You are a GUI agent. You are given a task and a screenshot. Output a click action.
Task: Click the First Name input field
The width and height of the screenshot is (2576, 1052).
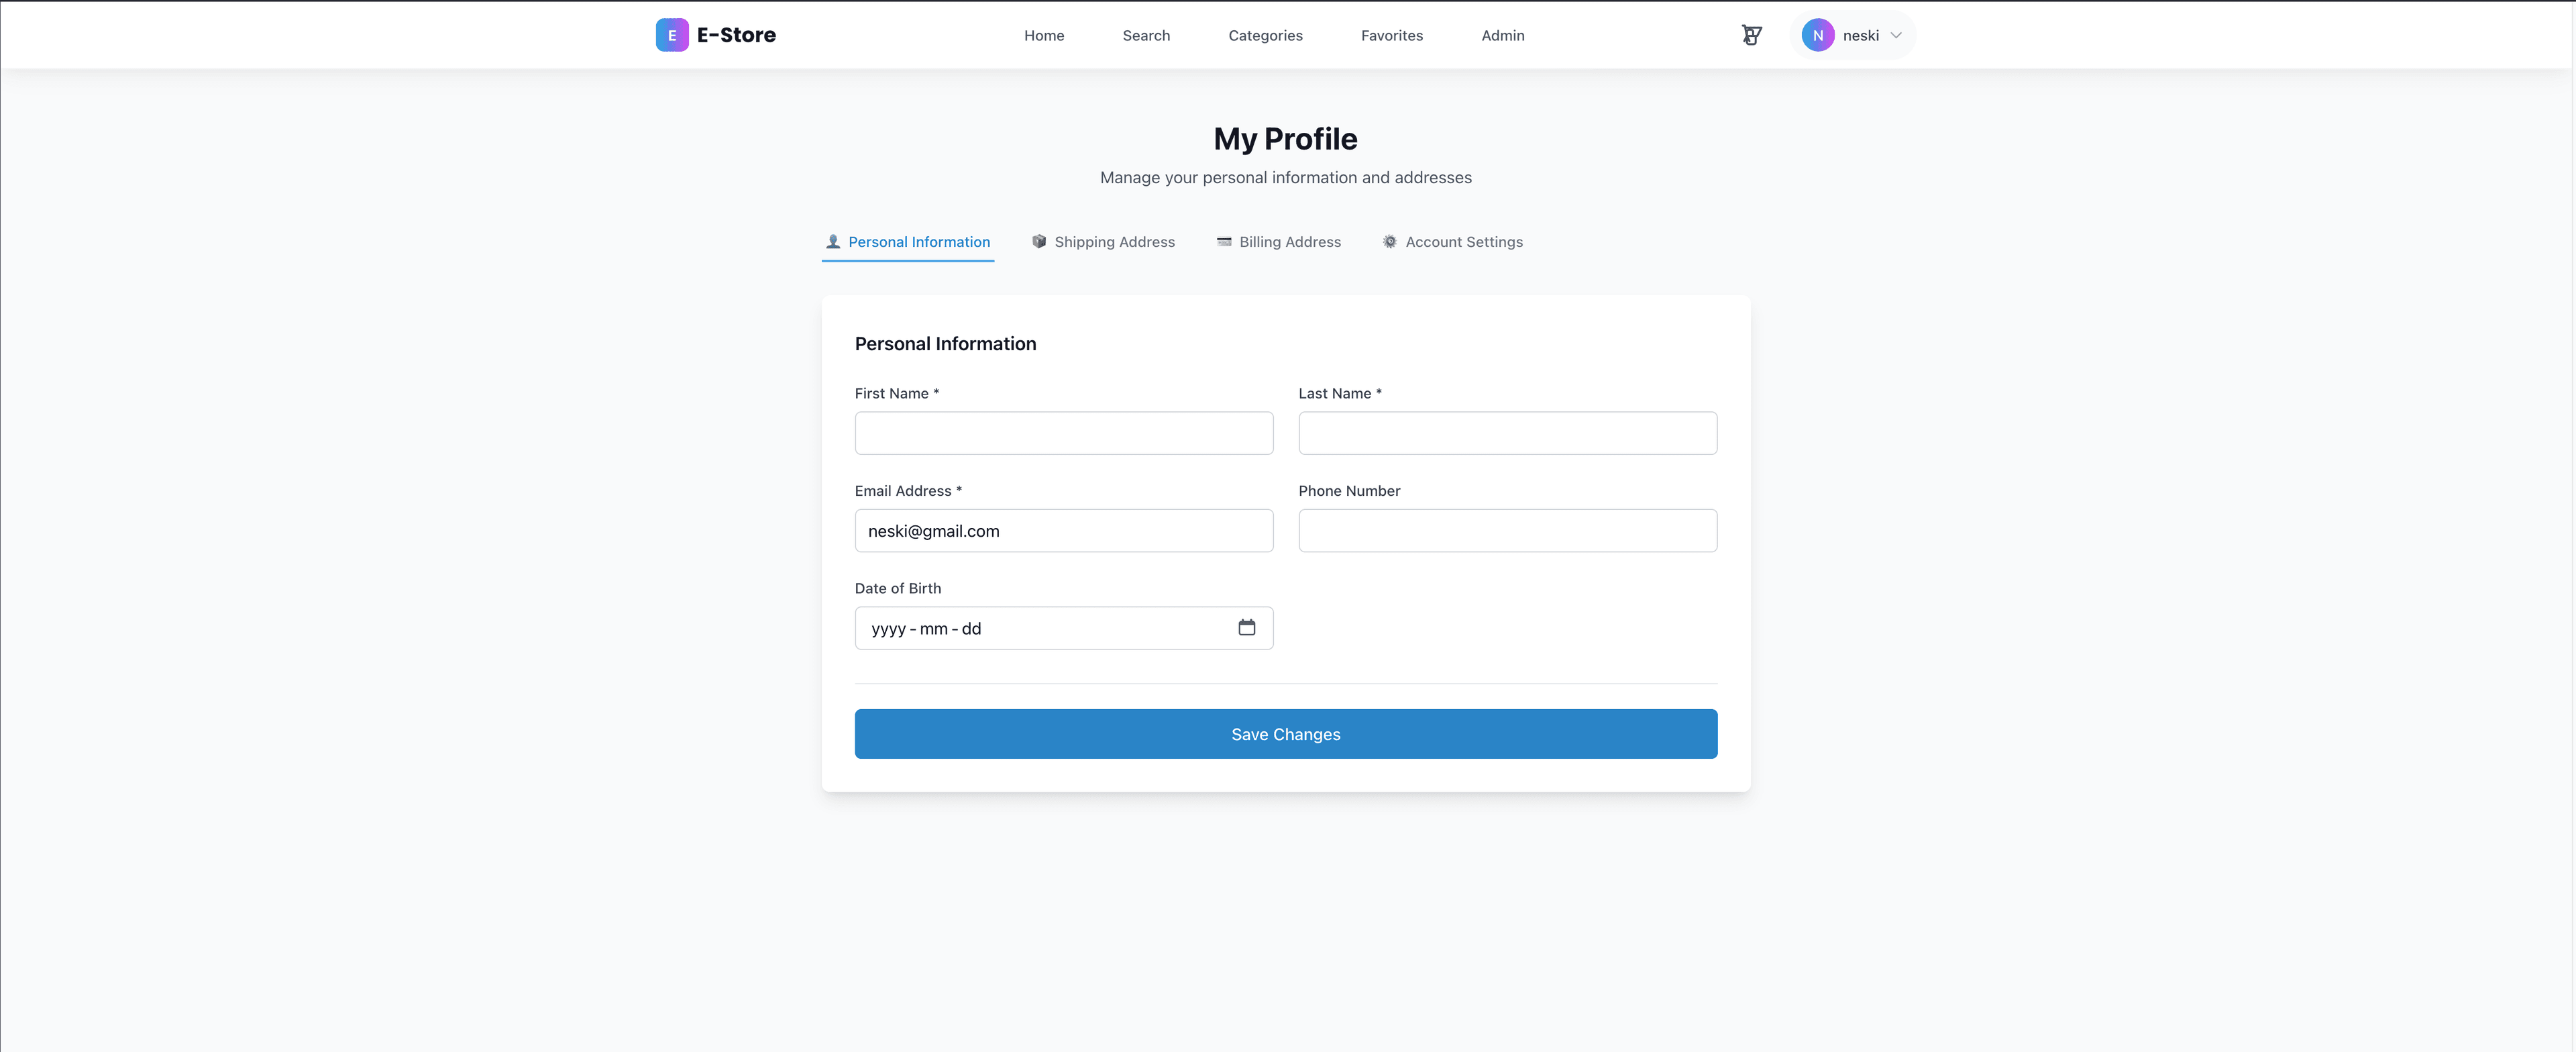[x=1063, y=433]
